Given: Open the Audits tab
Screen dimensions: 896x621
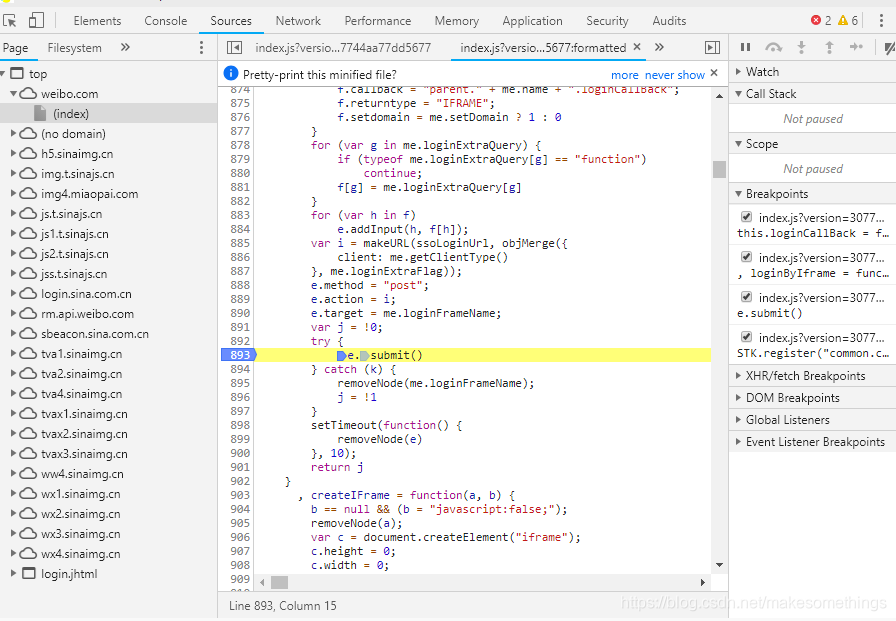Looking at the screenshot, I should (669, 21).
